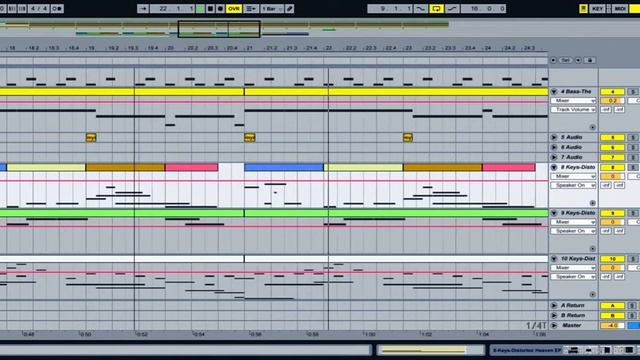
Task: Expand the B Return track
Action: pos(554,316)
